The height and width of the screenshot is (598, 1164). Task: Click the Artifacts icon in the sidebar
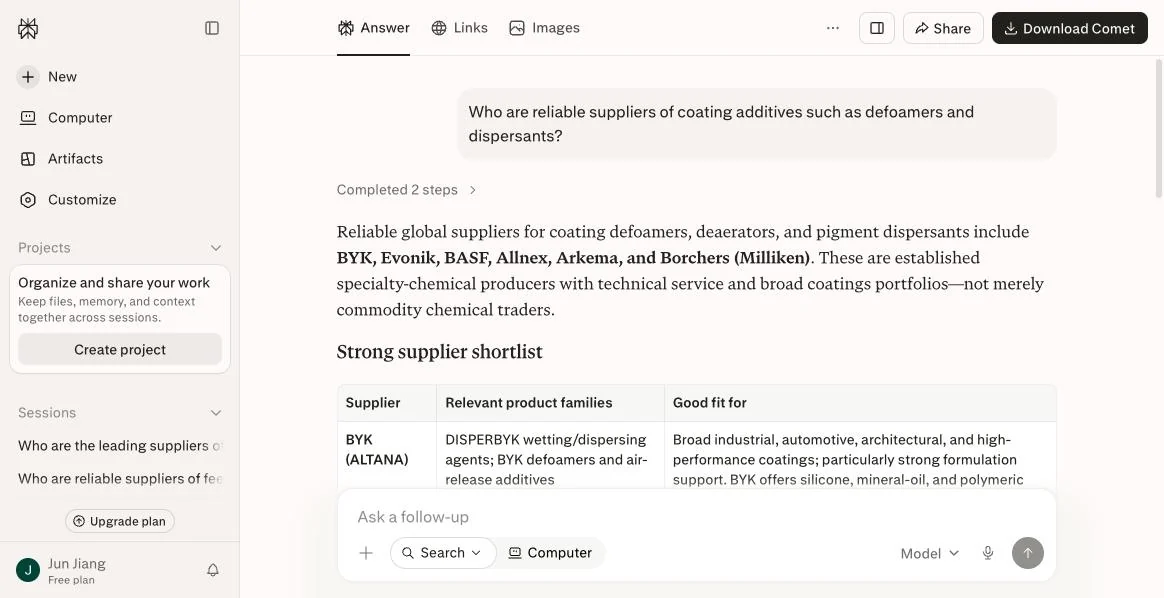coord(27,159)
